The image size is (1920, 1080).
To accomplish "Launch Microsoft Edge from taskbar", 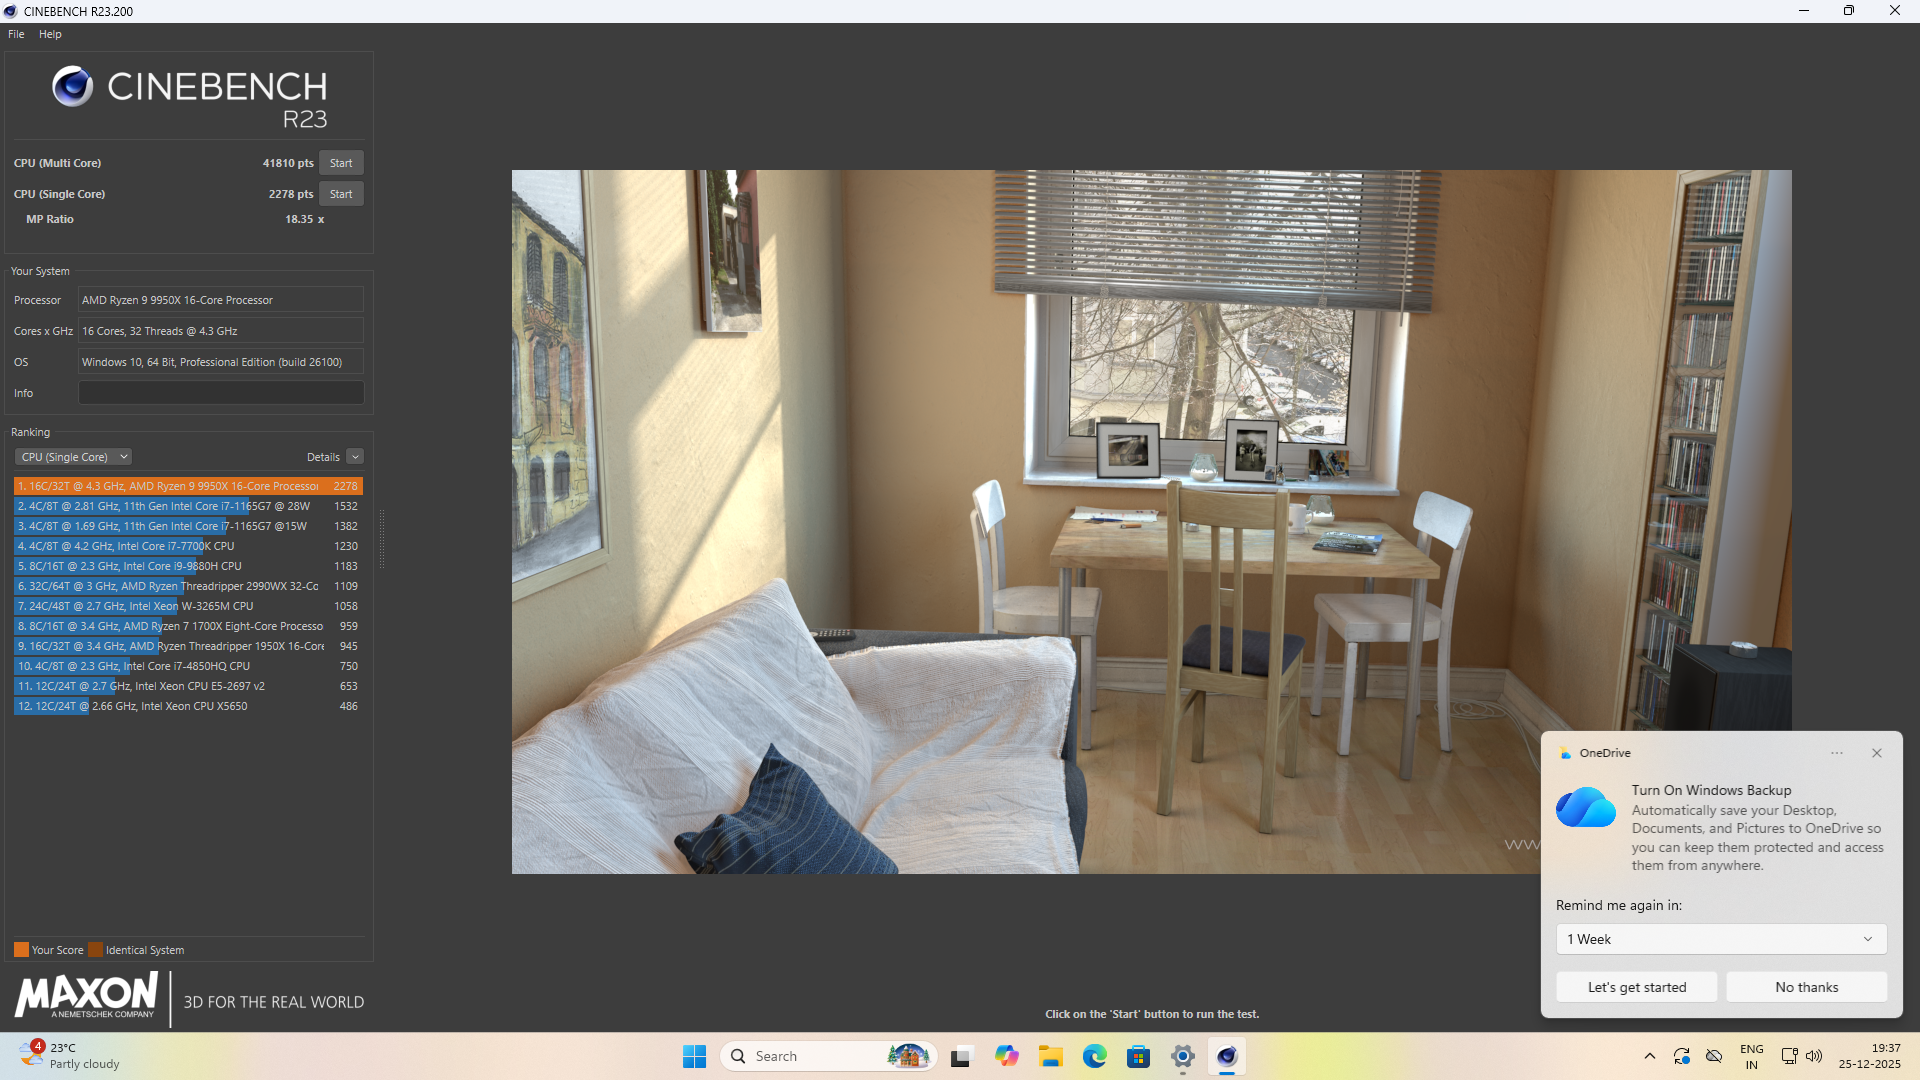I will click(1094, 1056).
